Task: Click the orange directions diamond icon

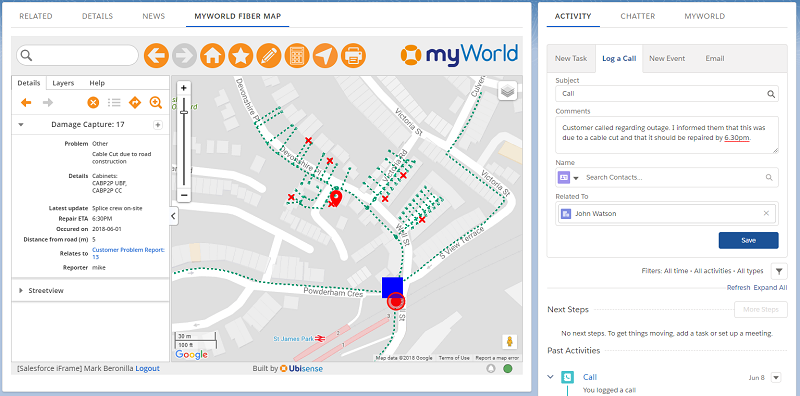Action: click(x=135, y=103)
